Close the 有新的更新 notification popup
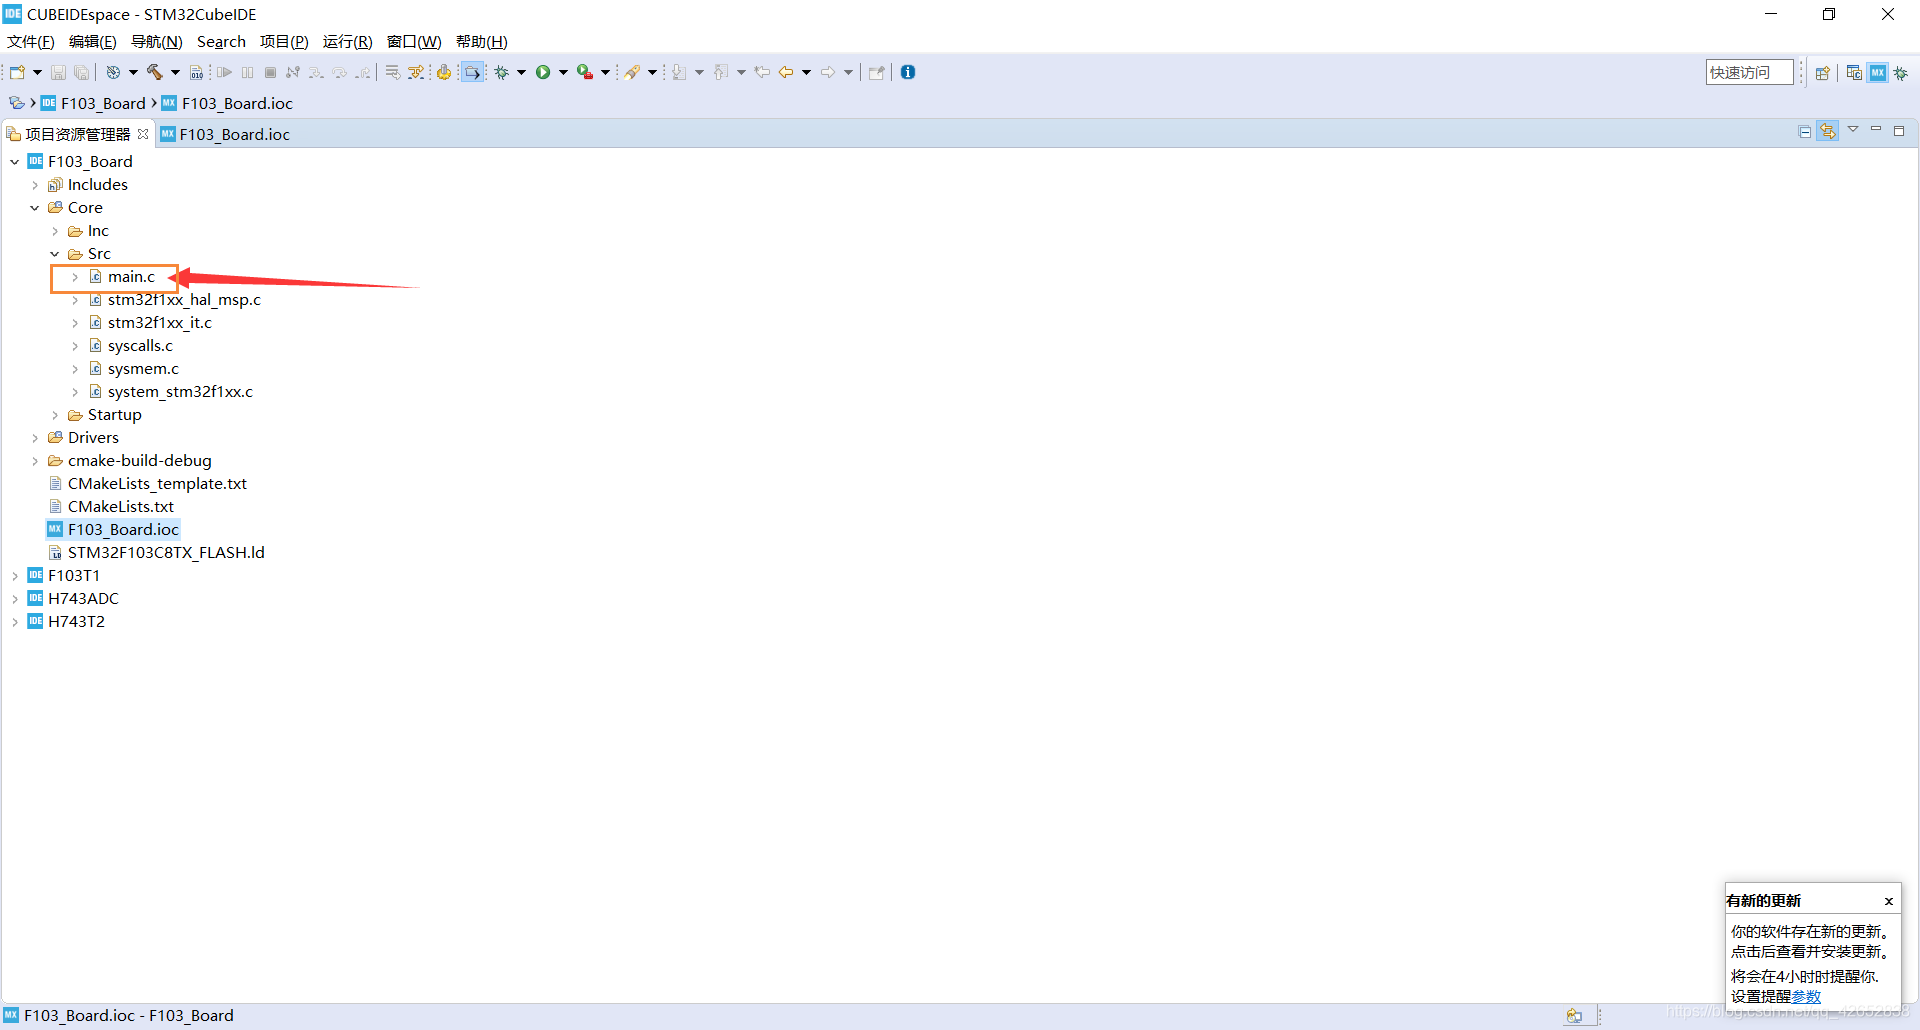Image resolution: width=1920 pixels, height=1030 pixels. click(1889, 901)
